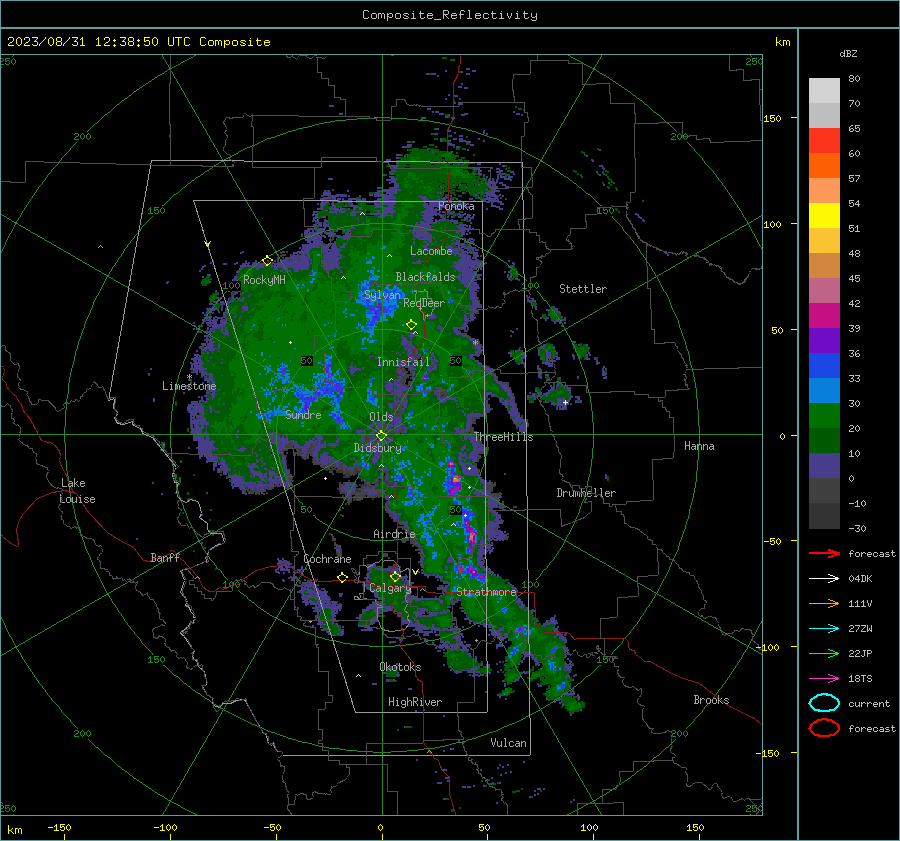Select the RedDeer label
The height and width of the screenshot is (841, 900).
point(424,303)
